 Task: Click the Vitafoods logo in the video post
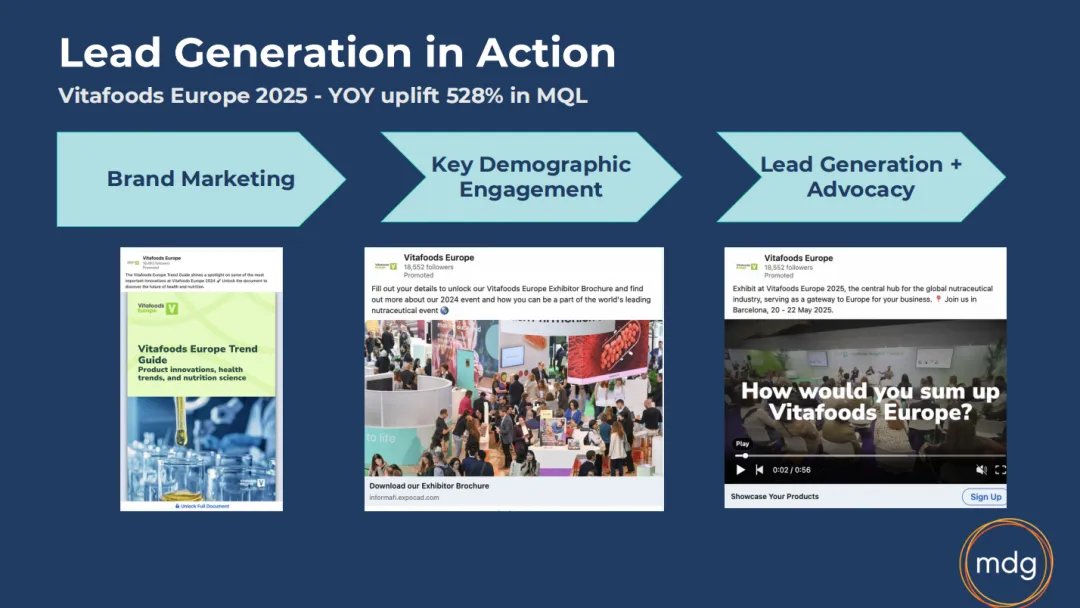tap(747, 266)
